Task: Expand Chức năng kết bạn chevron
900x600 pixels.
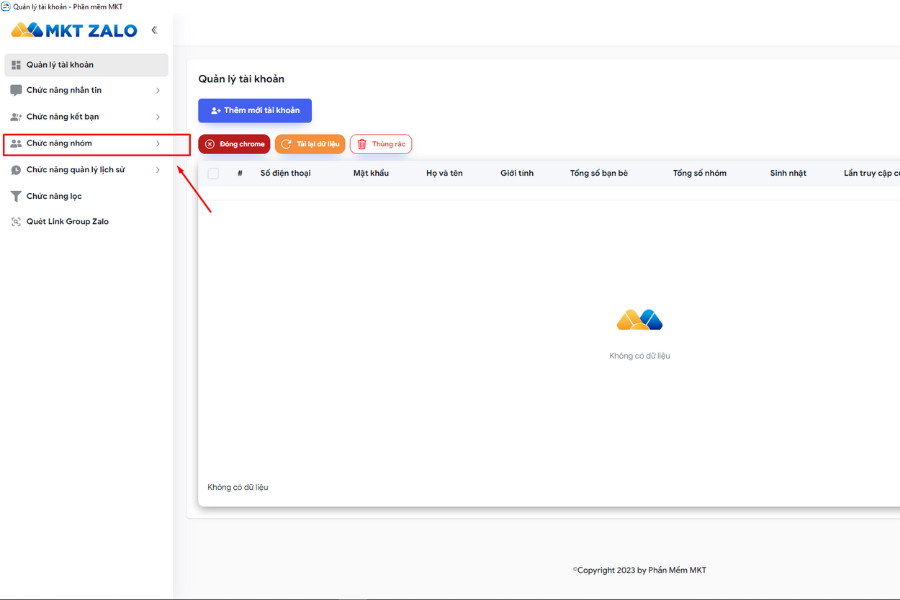Action: pos(158,117)
